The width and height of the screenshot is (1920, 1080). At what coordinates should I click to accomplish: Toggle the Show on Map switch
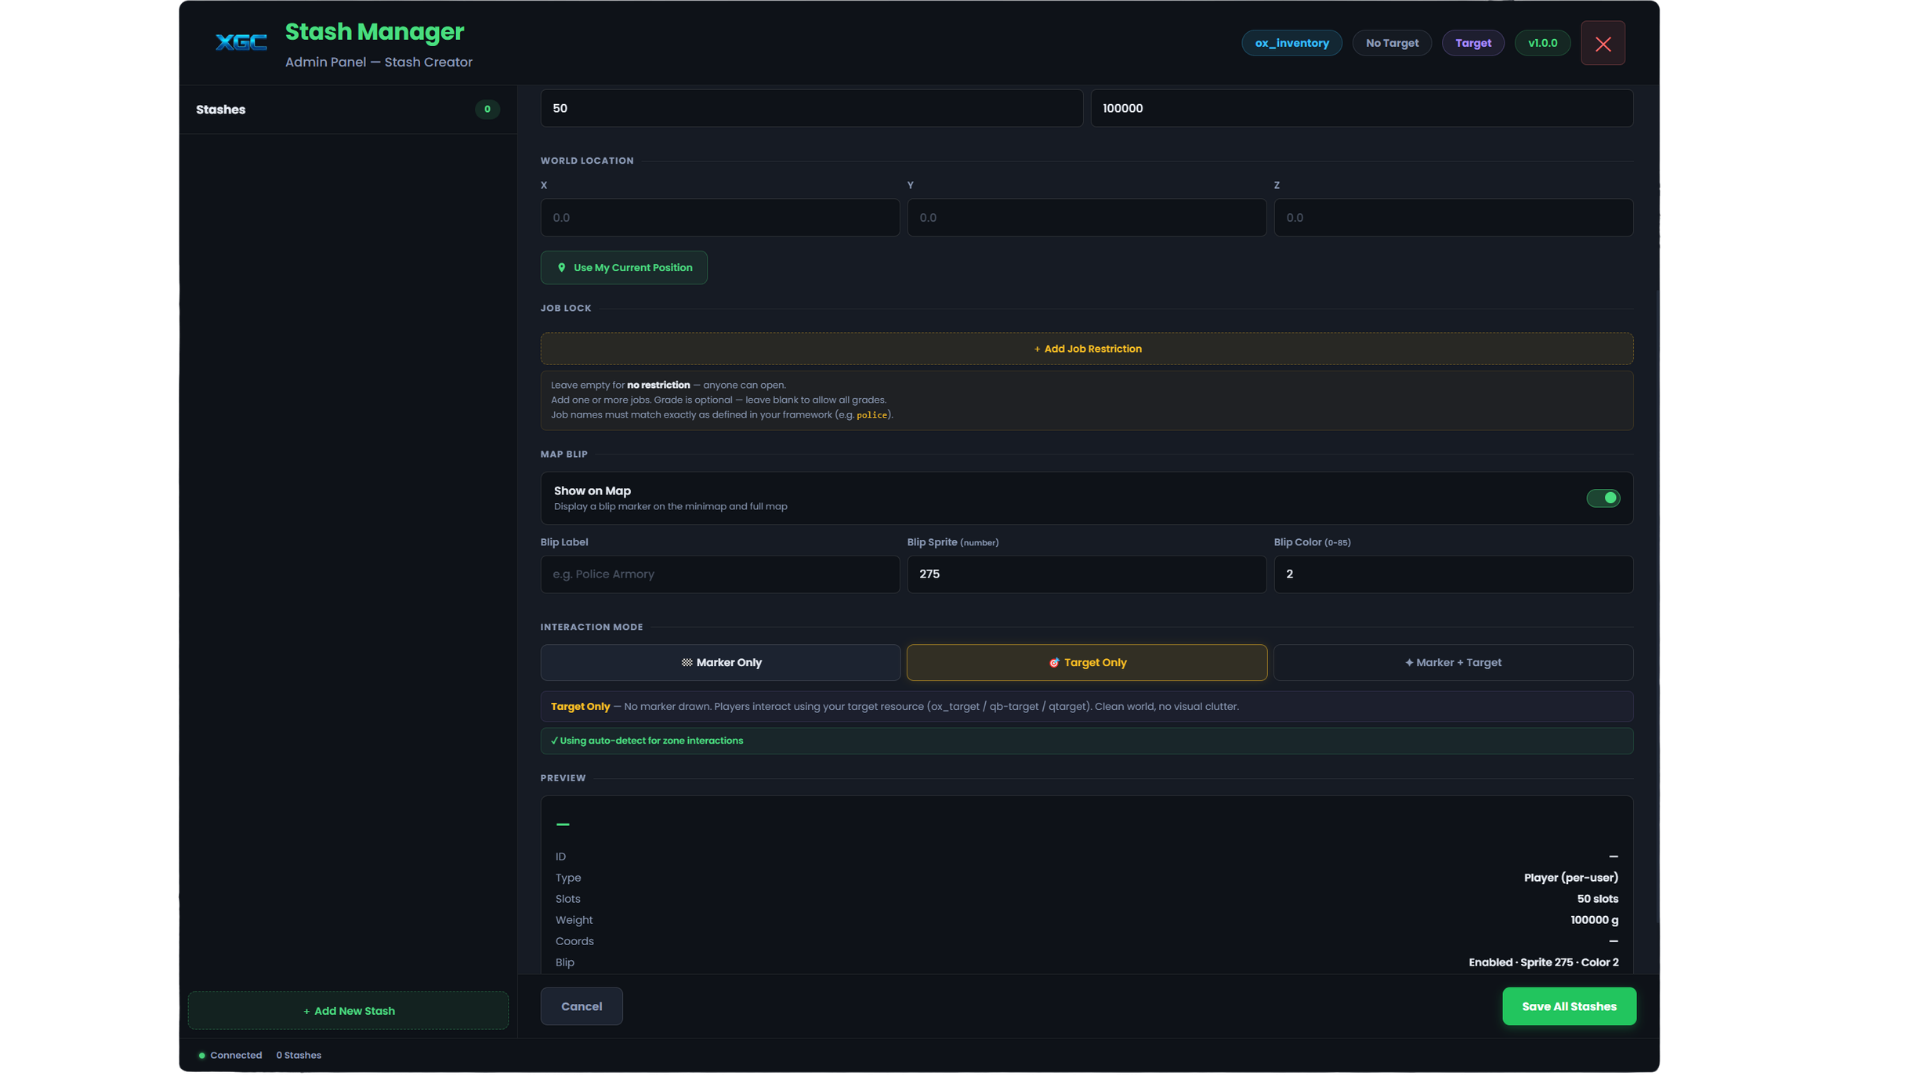[x=1603, y=498]
